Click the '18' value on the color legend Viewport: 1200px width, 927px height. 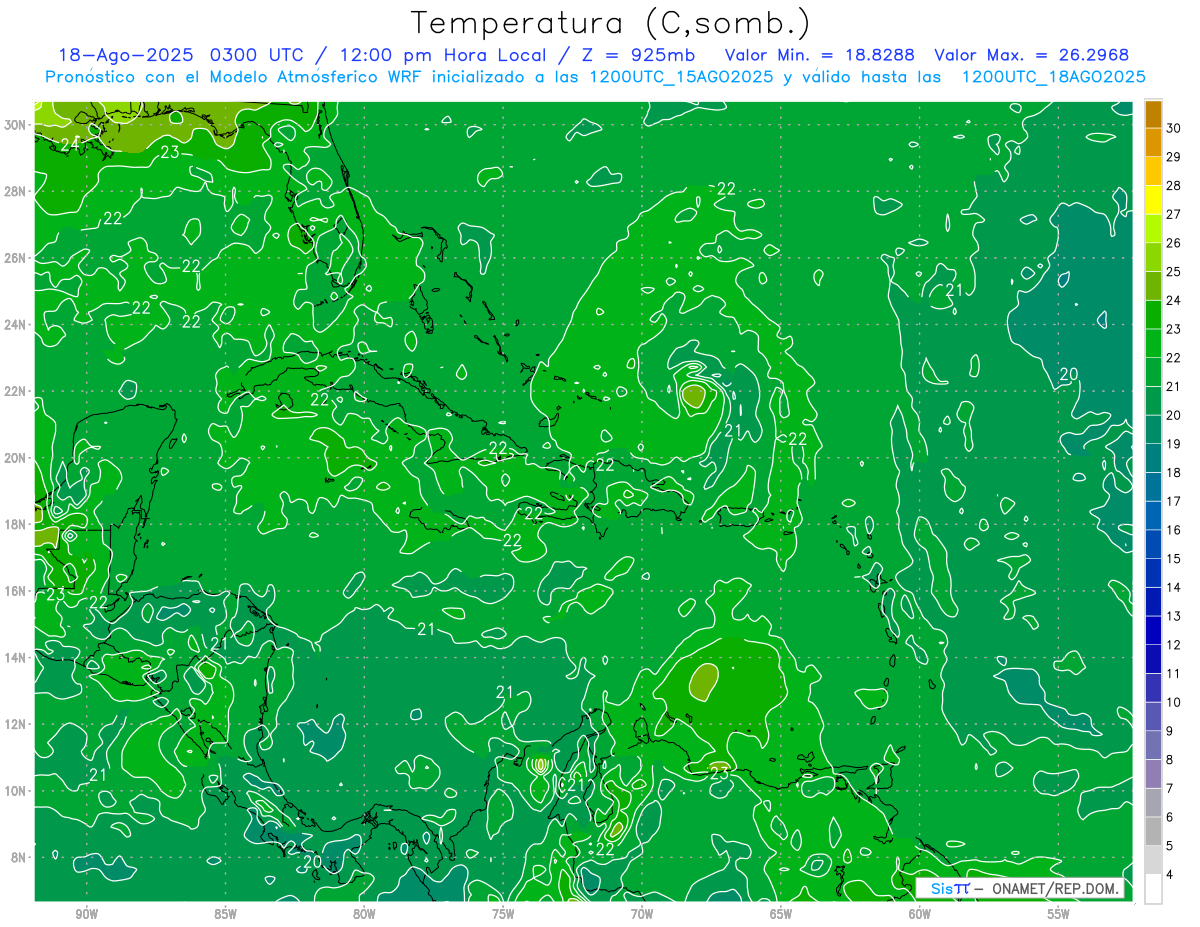[x=1174, y=473]
